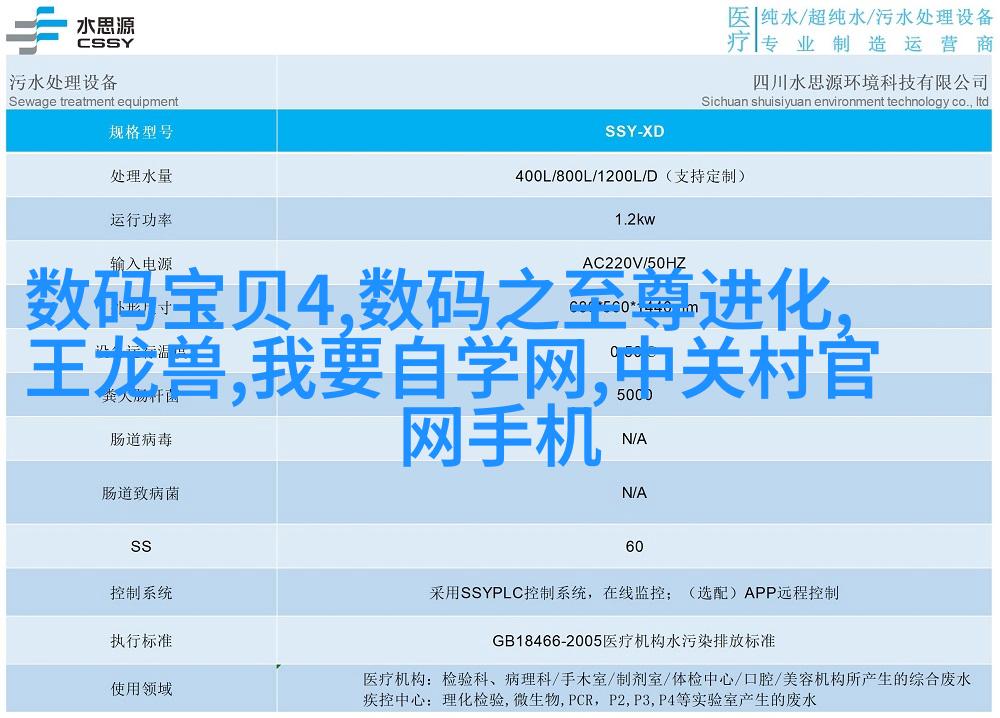Click the 'SS' row label
The width and height of the screenshot is (1000, 718).
141,546
